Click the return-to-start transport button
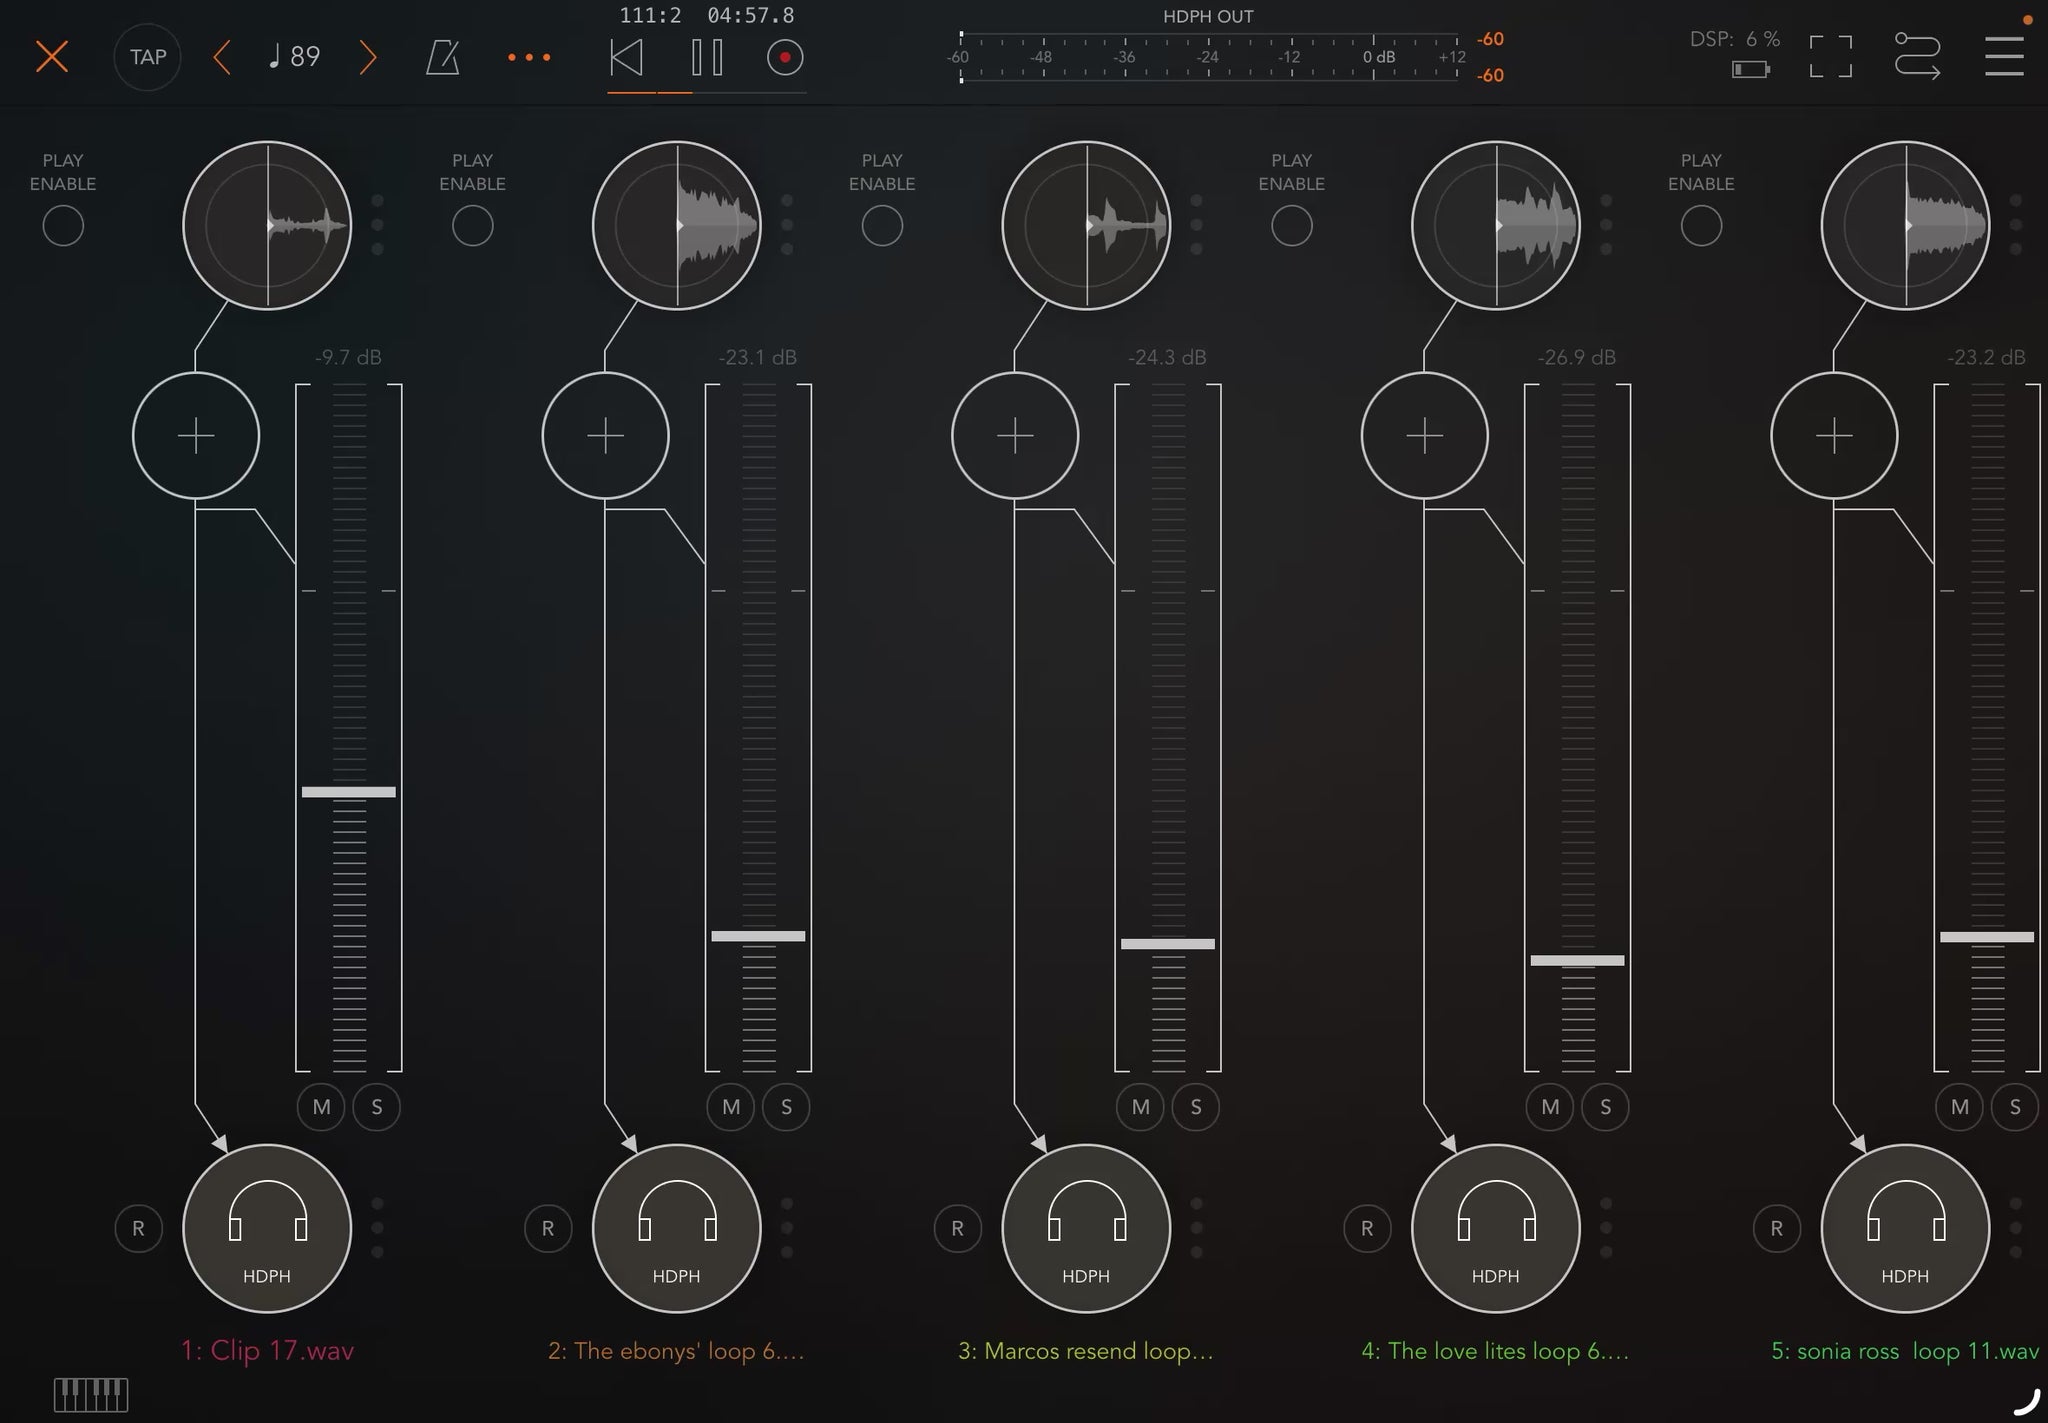Image resolution: width=2048 pixels, height=1423 pixels. point(626,58)
